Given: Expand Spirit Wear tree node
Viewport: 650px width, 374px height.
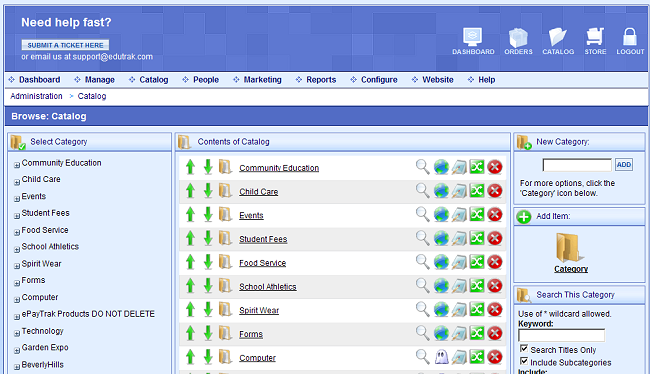Looking at the screenshot, I should pos(17,266).
